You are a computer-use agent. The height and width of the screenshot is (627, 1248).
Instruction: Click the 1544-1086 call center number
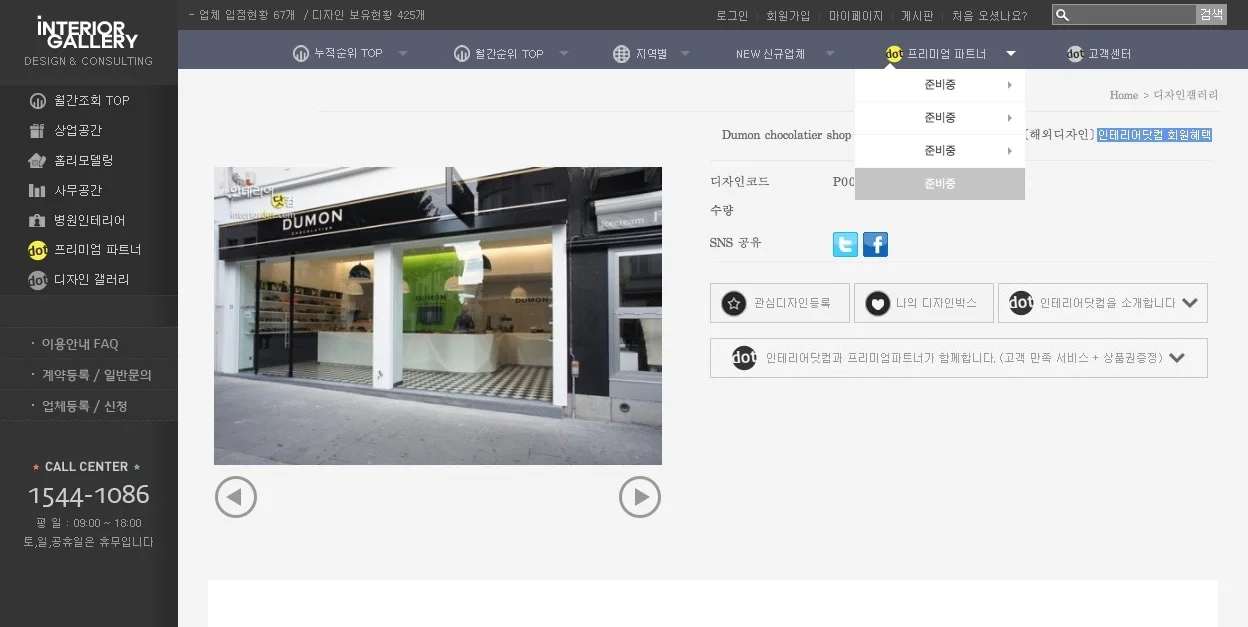(89, 495)
